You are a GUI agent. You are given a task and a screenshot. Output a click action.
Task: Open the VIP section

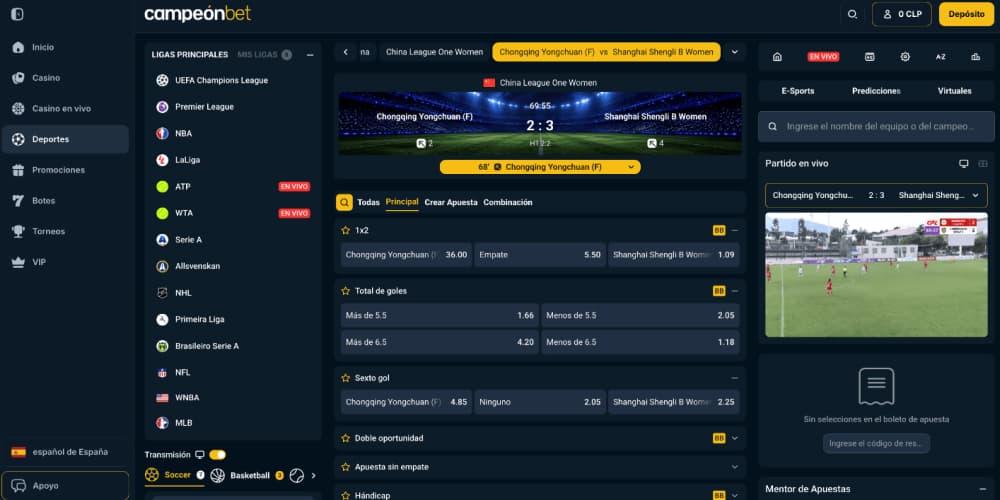(65, 261)
